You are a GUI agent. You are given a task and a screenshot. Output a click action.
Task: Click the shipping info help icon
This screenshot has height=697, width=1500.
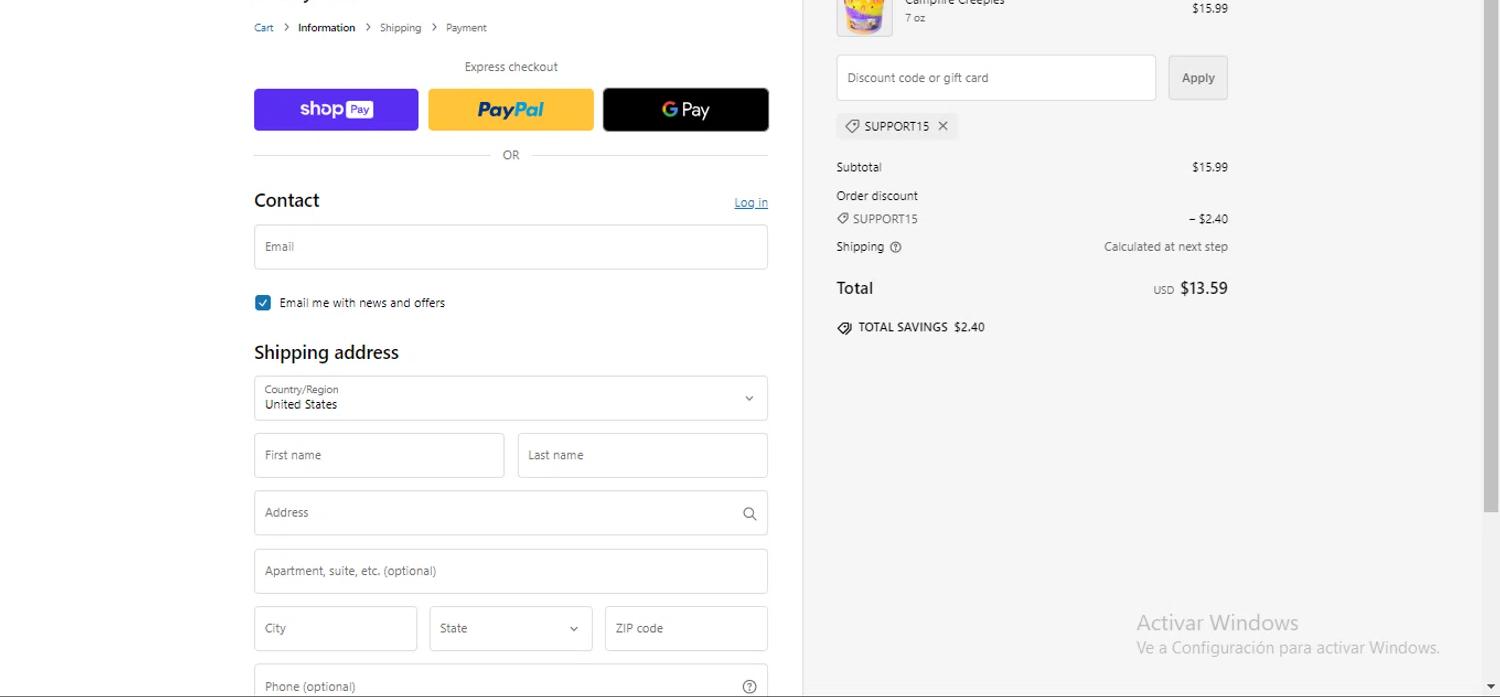pos(895,247)
